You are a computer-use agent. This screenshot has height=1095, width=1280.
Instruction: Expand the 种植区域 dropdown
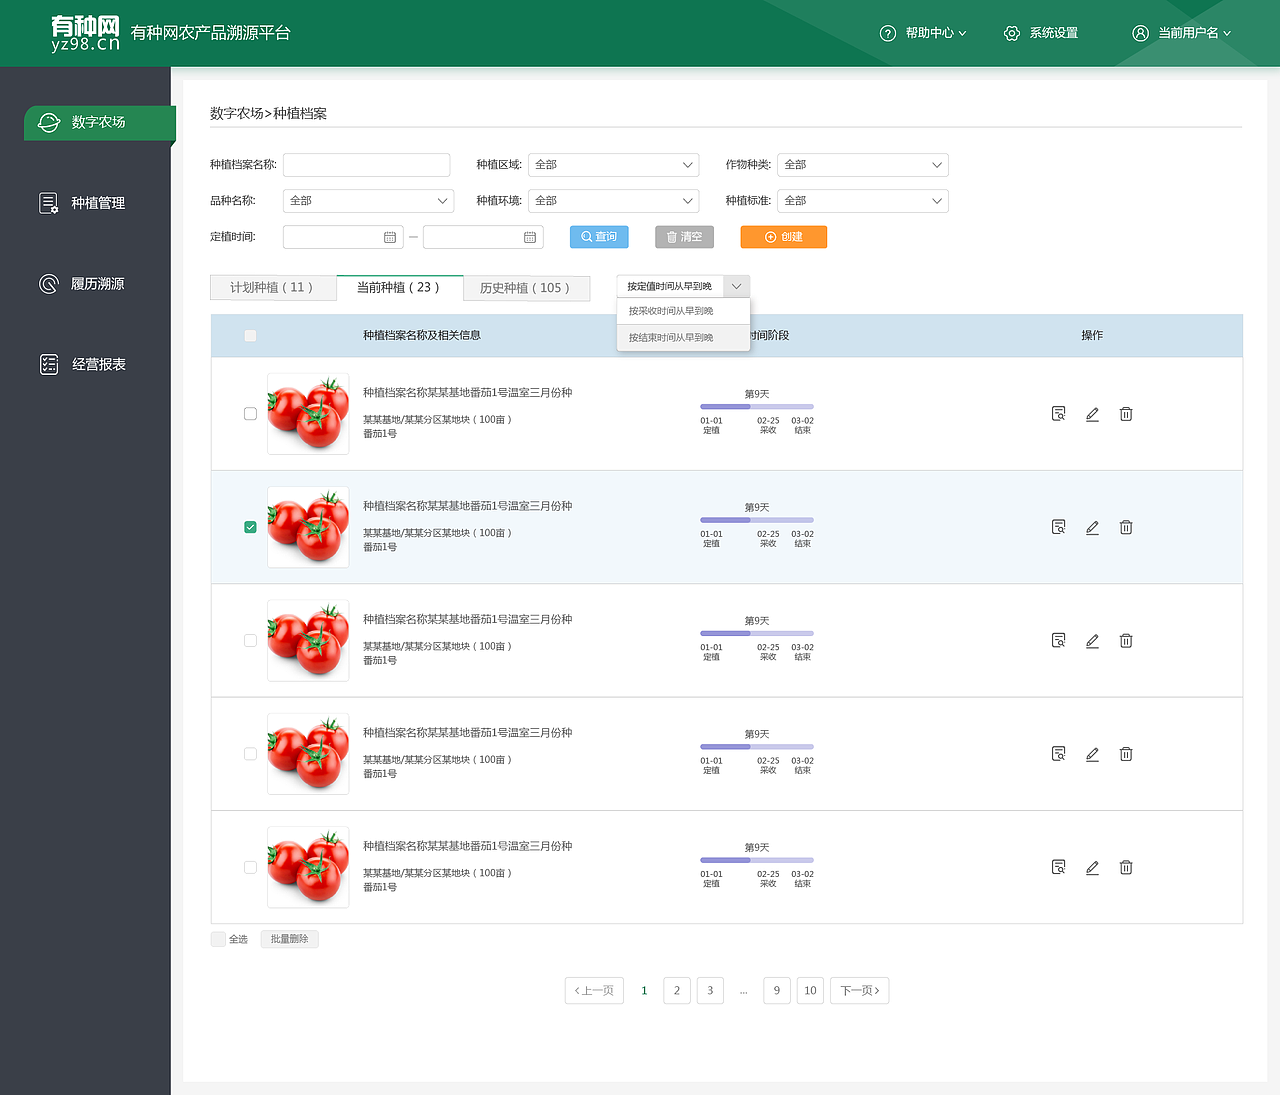point(613,165)
